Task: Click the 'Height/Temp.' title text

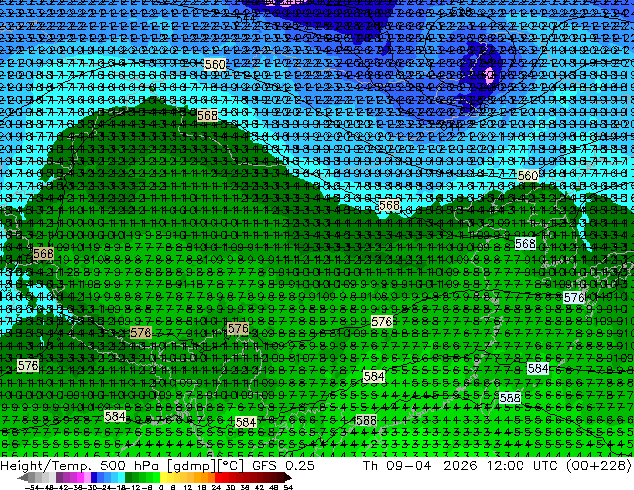Action: (47, 466)
